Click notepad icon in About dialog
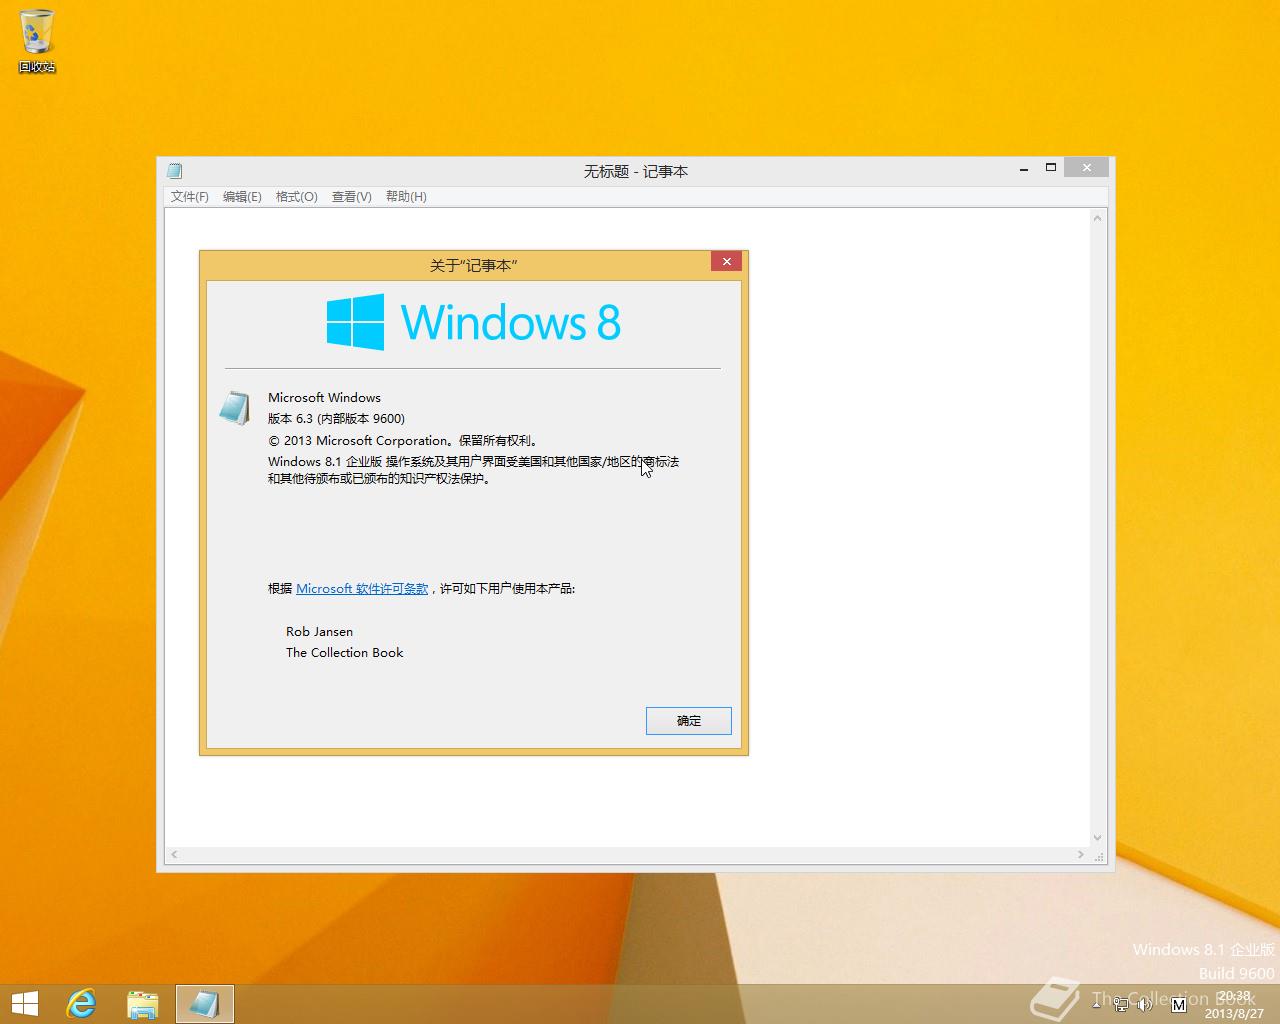 pos(235,408)
